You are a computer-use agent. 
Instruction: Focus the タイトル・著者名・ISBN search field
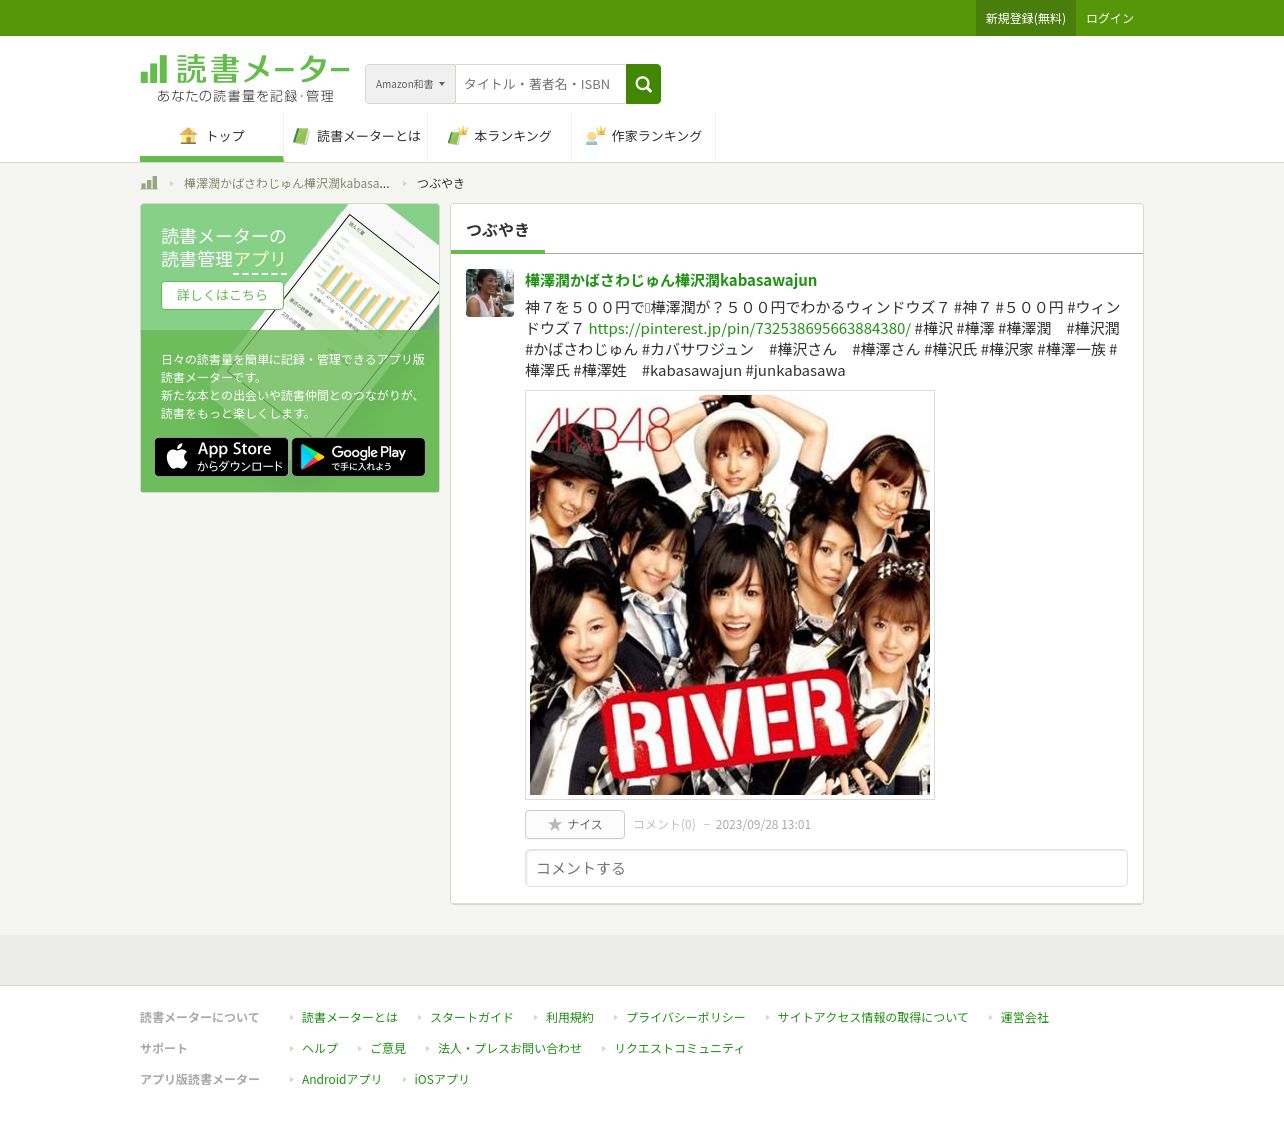[x=541, y=84]
